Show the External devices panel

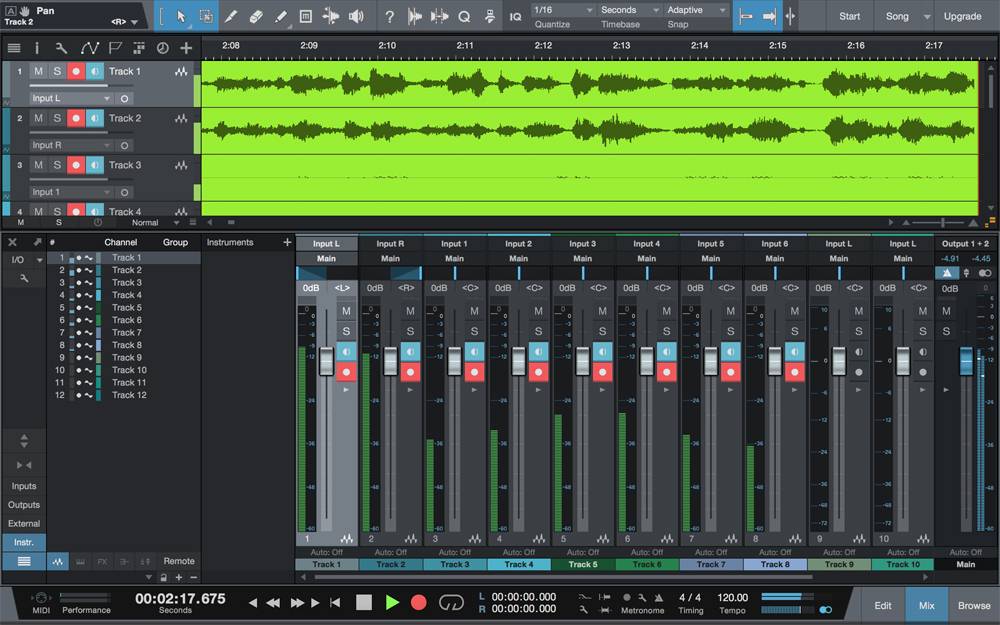click(x=24, y=524)
